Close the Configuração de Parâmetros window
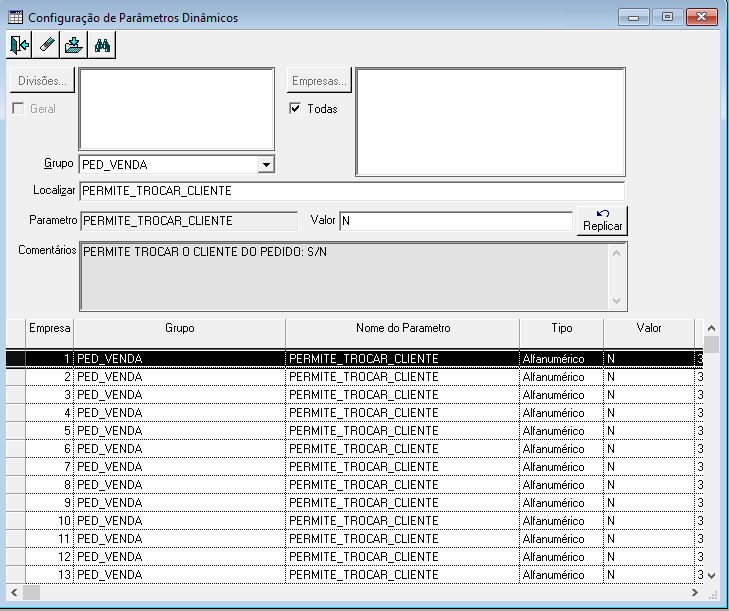 [x=702, y=17]
